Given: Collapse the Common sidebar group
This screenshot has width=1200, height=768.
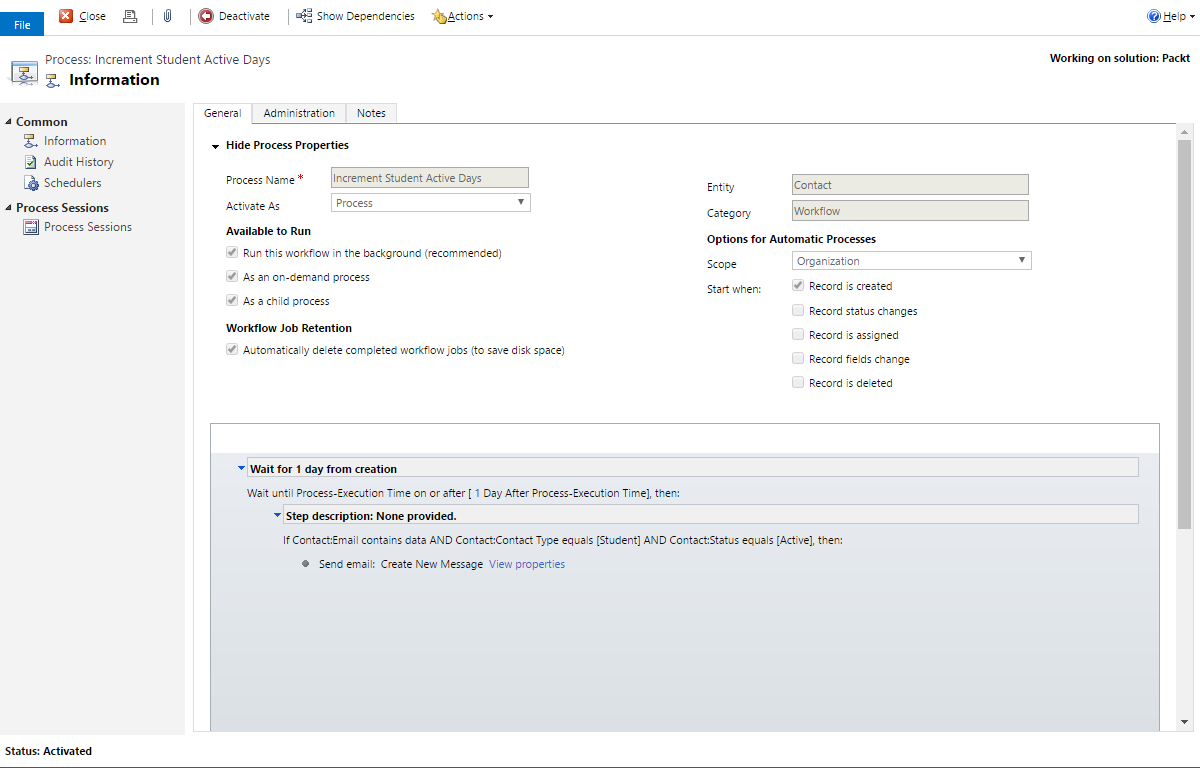Looking at the screenshot, I should (9, 122).
